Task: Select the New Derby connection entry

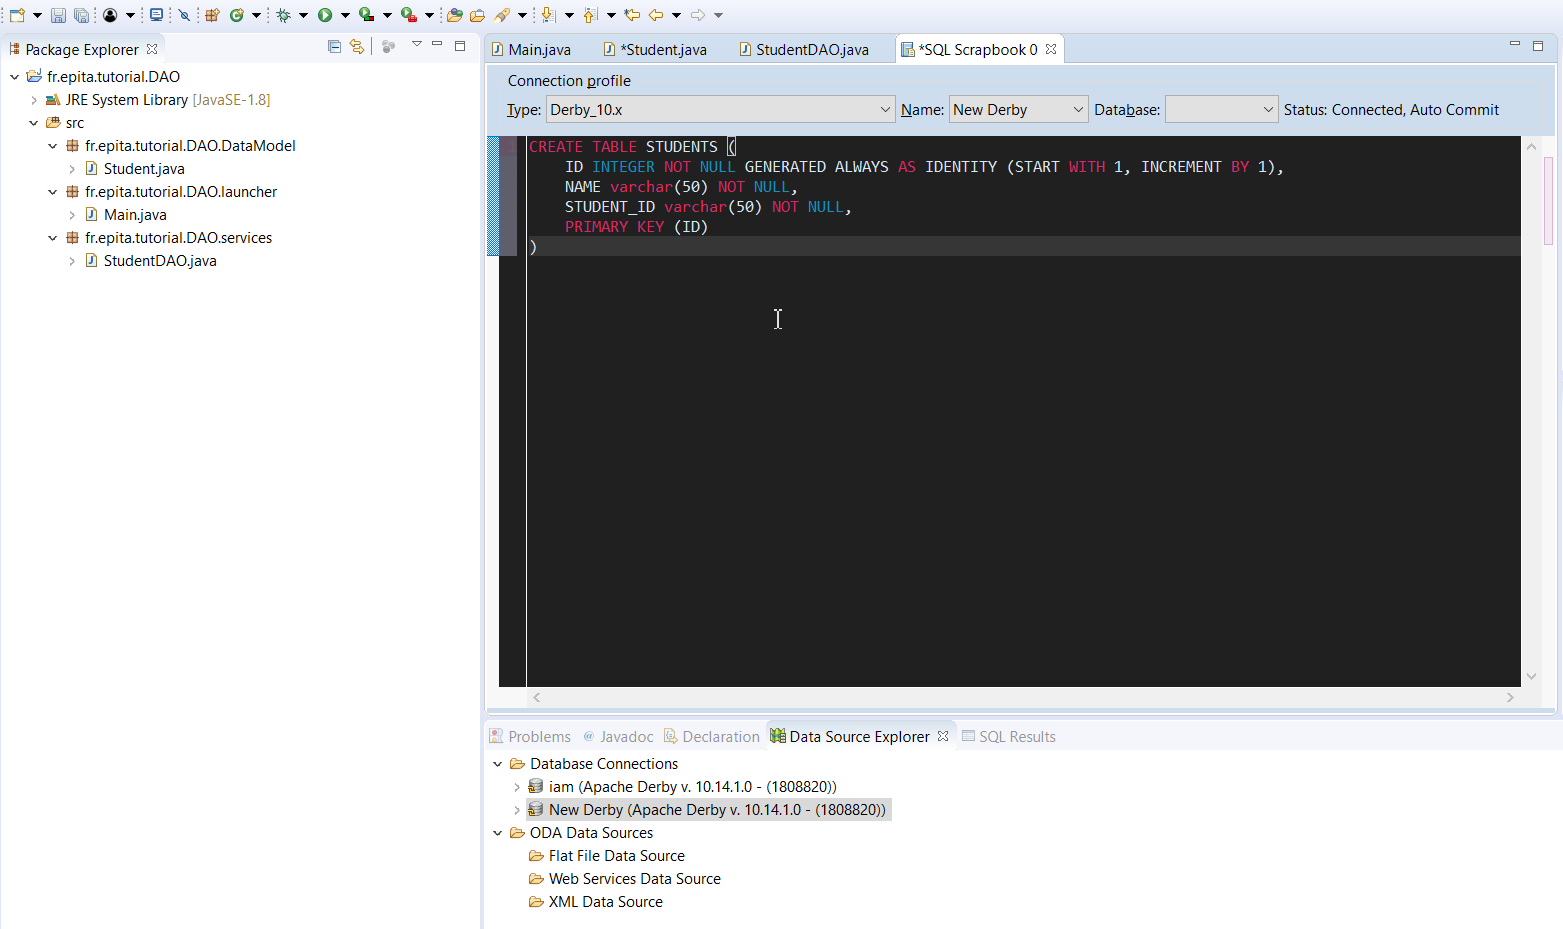Action: 707,810
